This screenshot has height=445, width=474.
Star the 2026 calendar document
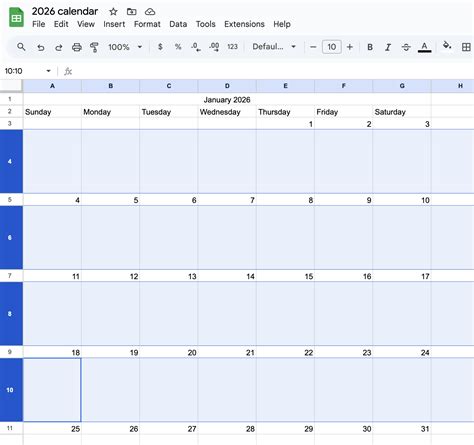point(113,12)
